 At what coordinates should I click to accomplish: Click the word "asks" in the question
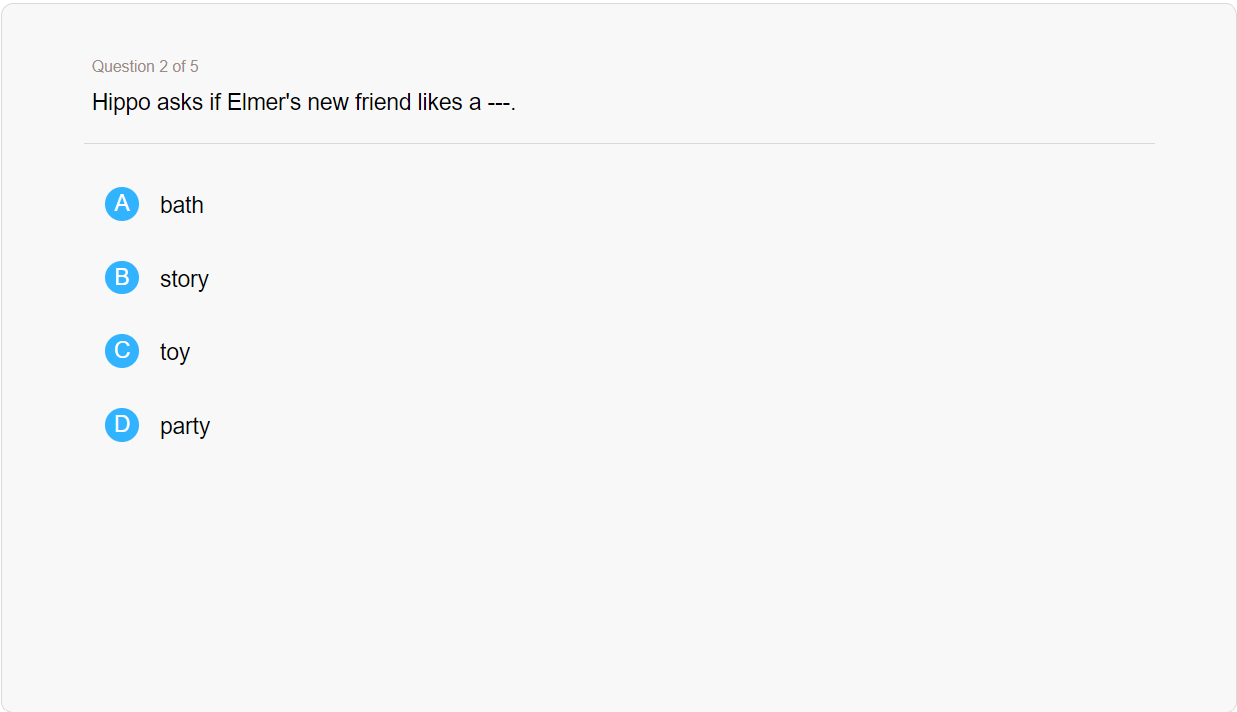[x=180, y=102]
